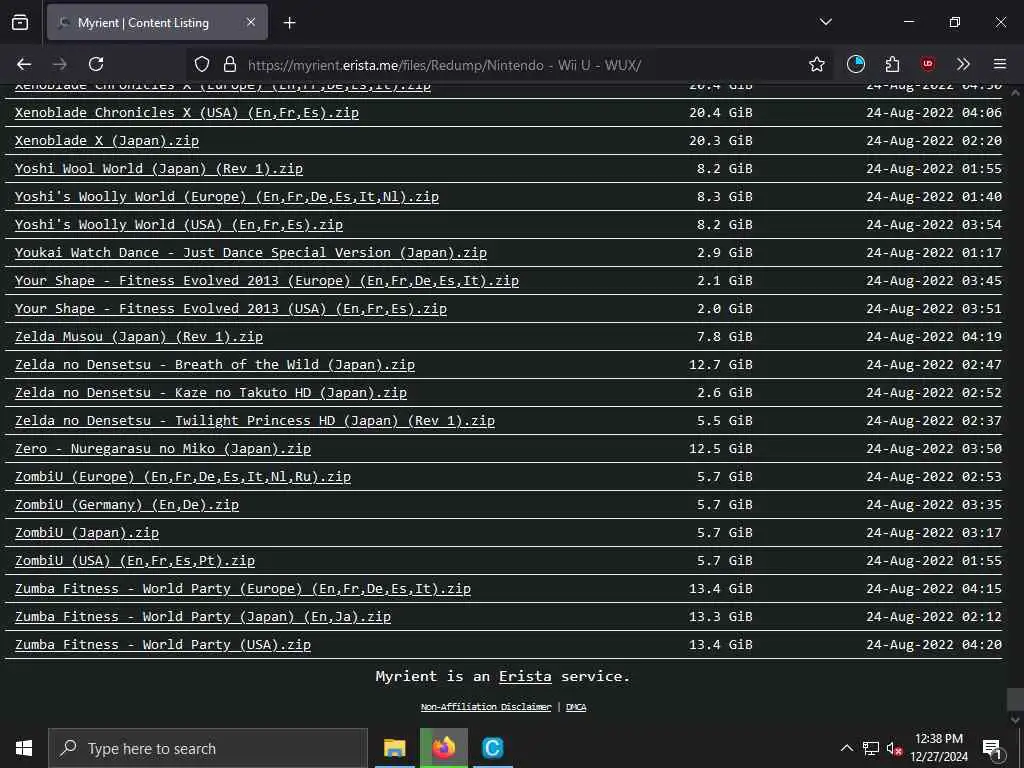1024x768 pixels.
Task: Download Zelda no Densetsu Breath of the Wild
Action: pos(215,365)
